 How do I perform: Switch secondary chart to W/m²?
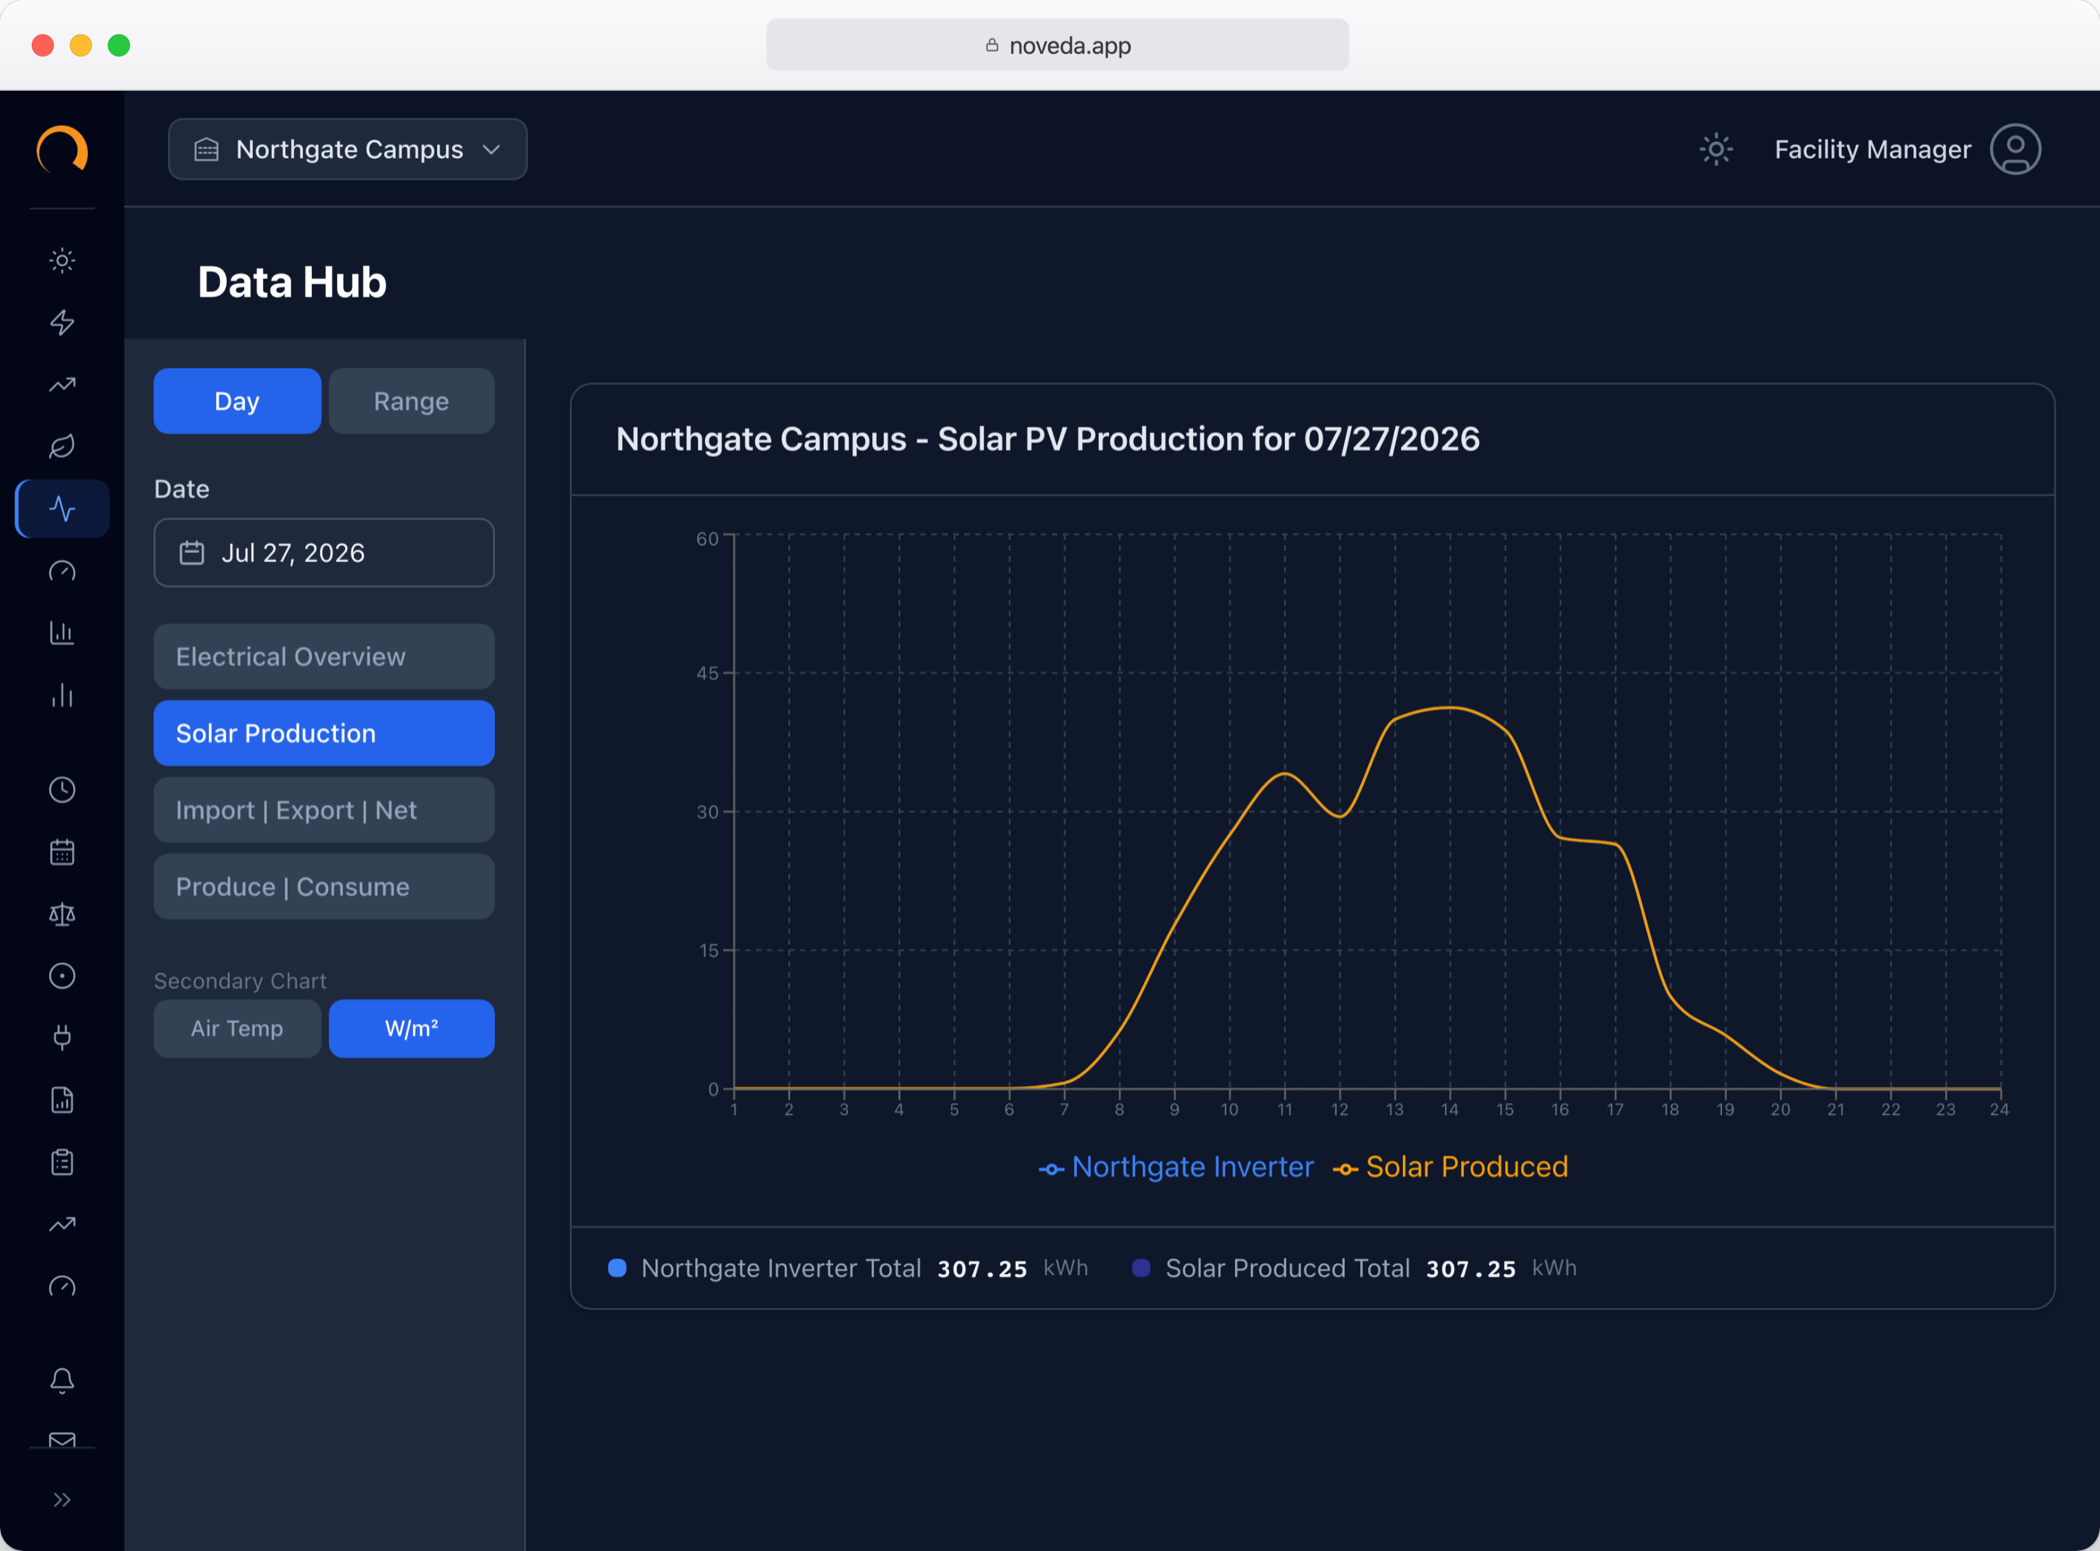click(411, 1028)
